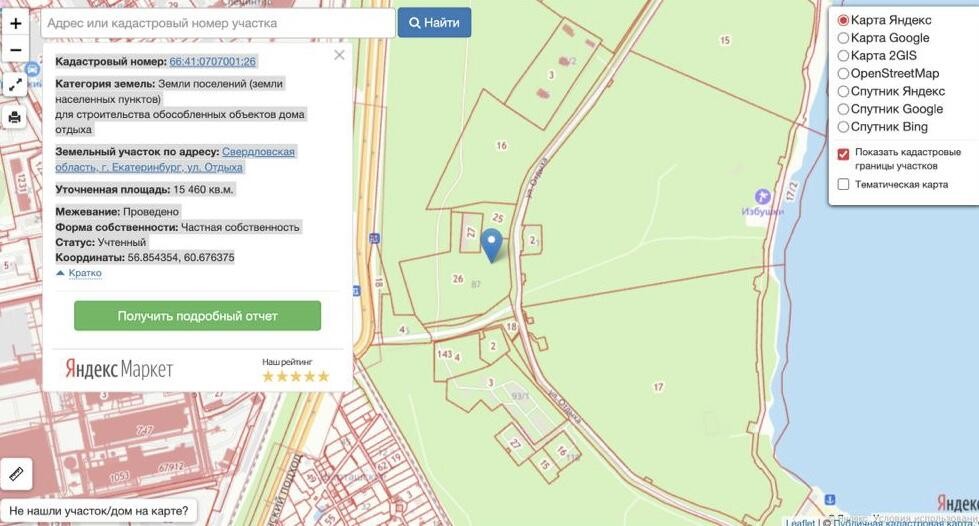
Task: Click parcel number 17 near the lake
Action: [658, 387]
